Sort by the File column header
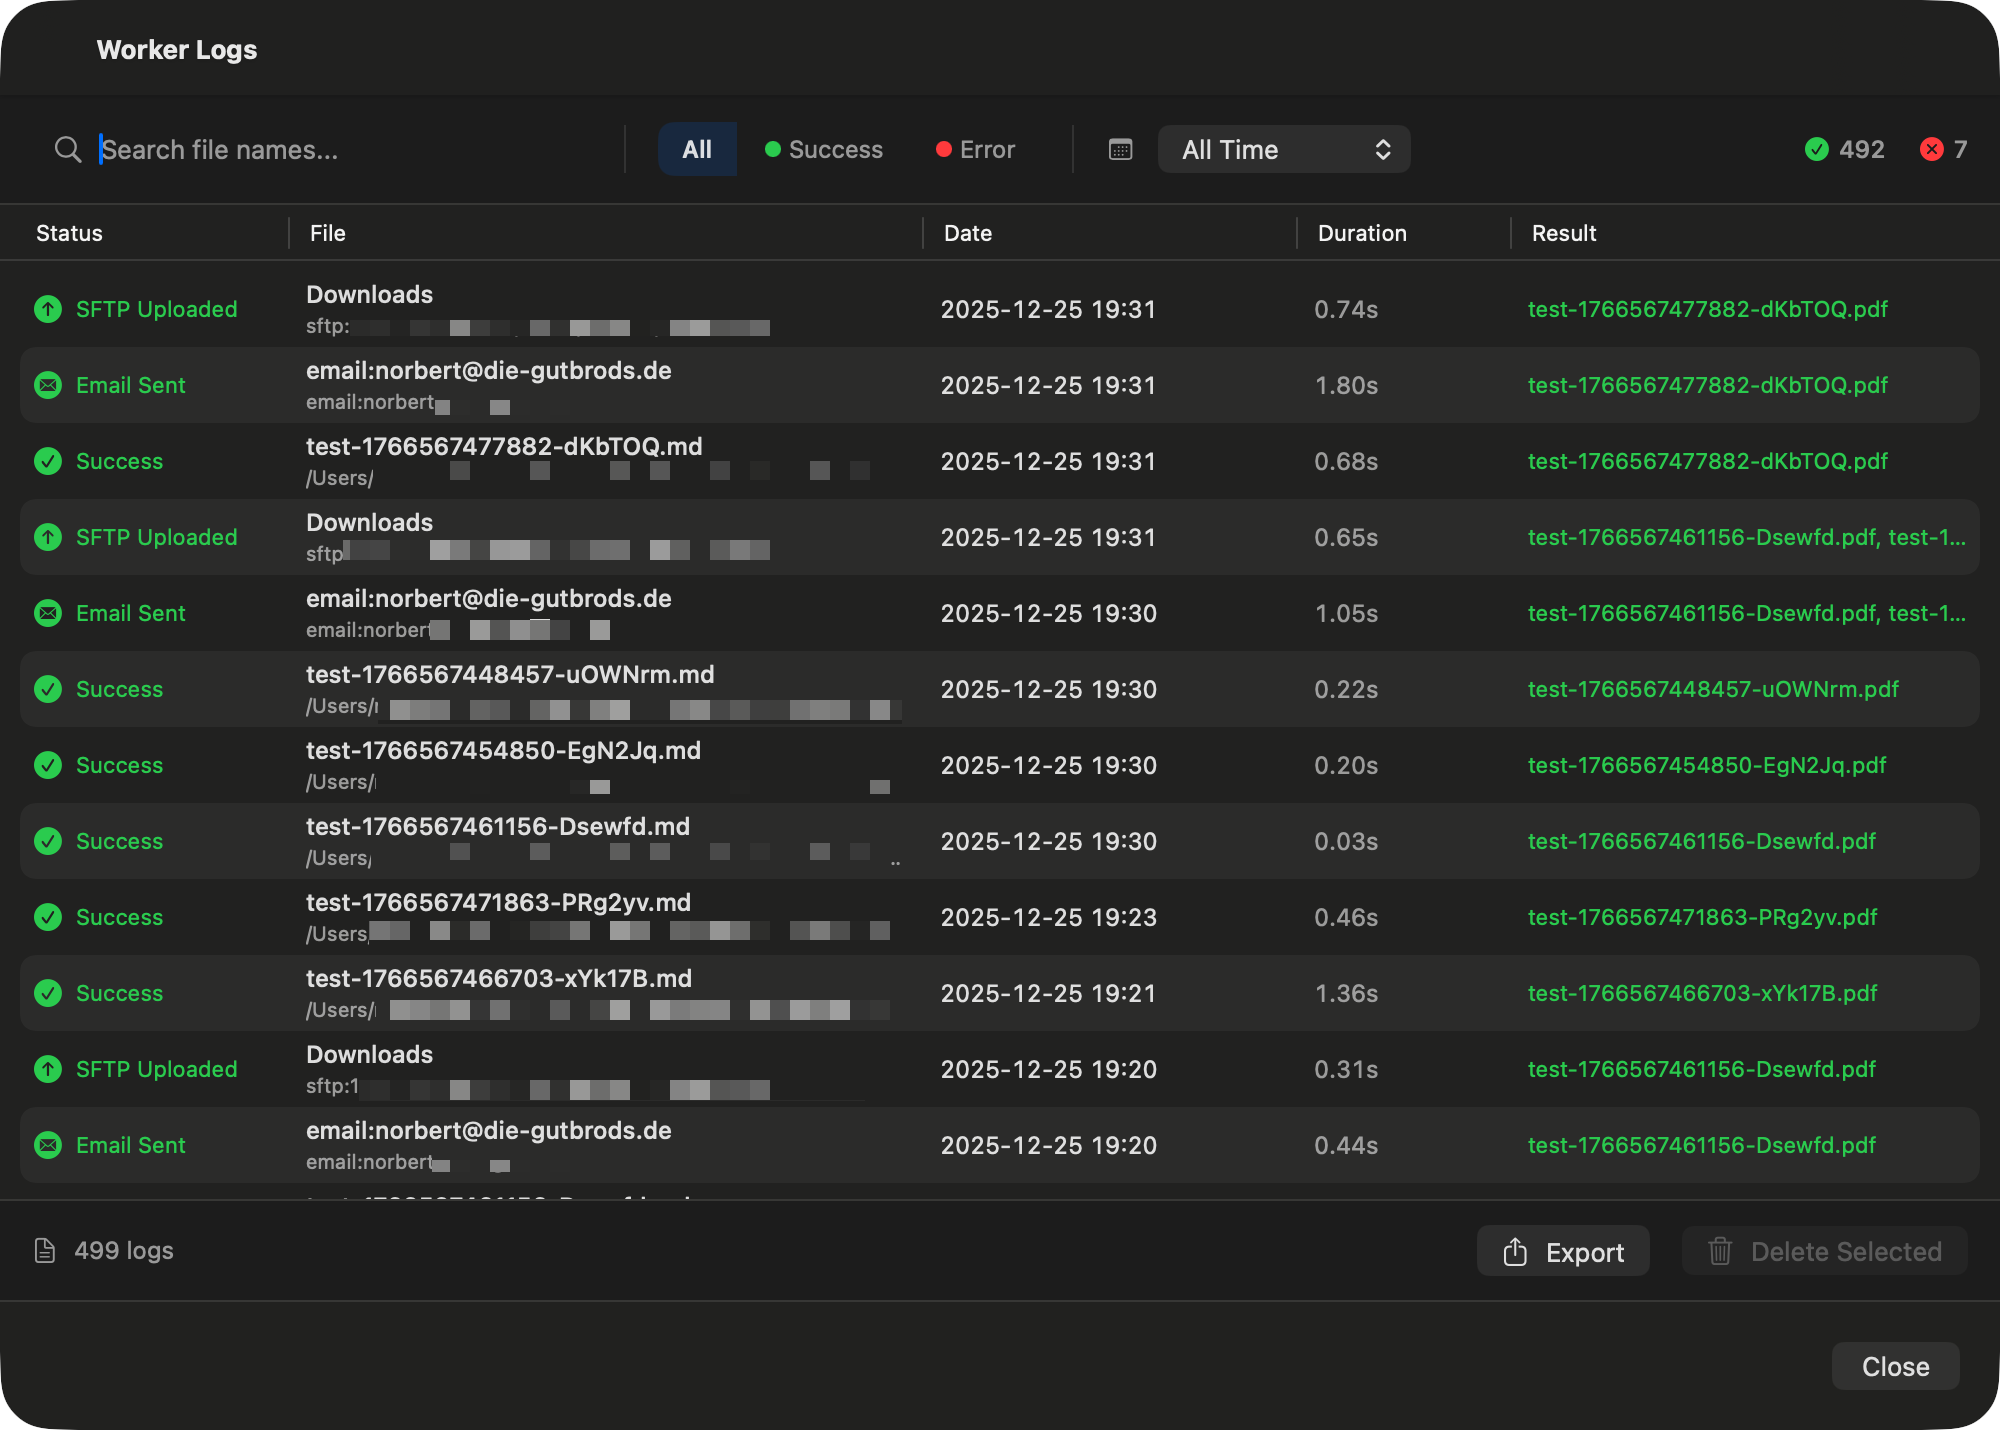2000x1430 pixels. pos(327,233)
